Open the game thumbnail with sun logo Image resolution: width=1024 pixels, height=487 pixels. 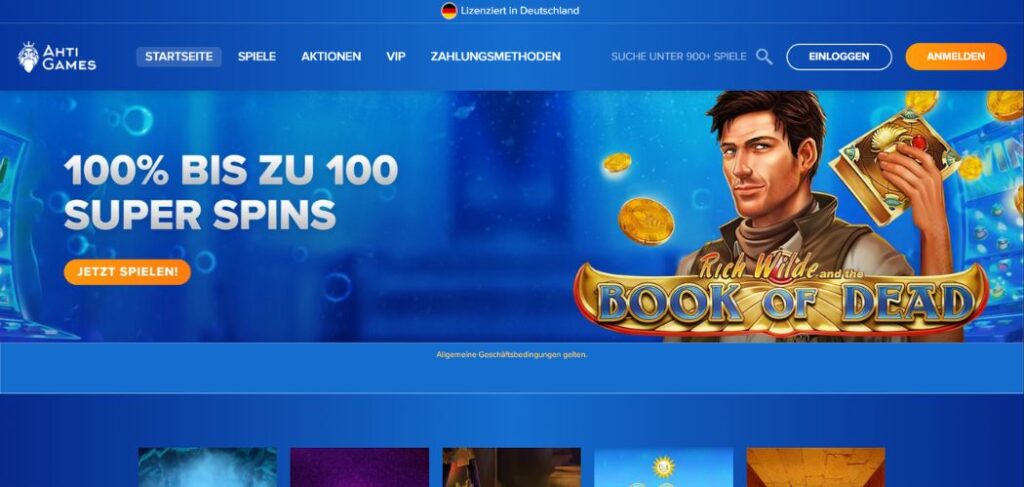click(664, 467)
